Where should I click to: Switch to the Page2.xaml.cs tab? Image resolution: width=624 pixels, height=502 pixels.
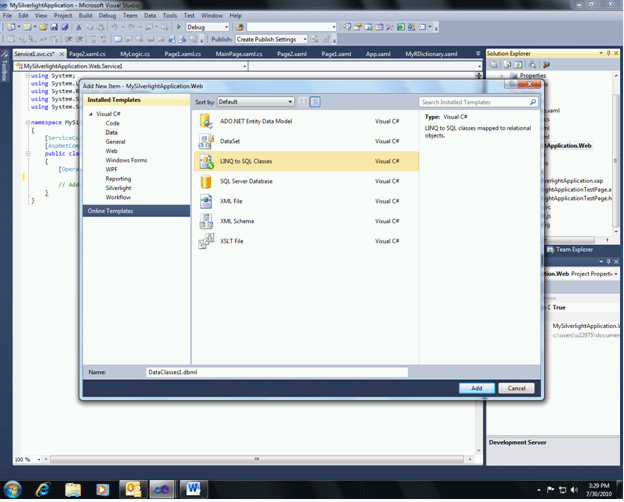(x=87, y=54)
